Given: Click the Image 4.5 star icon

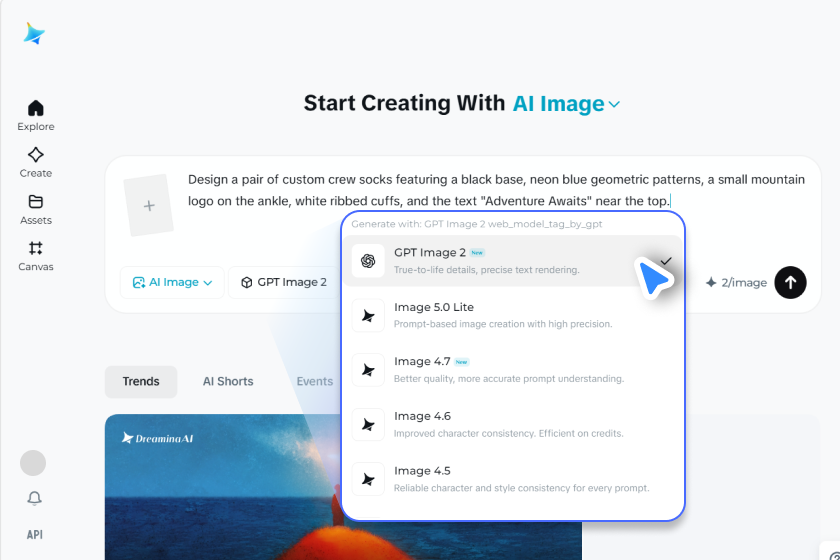Looking at the screenshot, I should pyautogui.click(x=368, y=480).
